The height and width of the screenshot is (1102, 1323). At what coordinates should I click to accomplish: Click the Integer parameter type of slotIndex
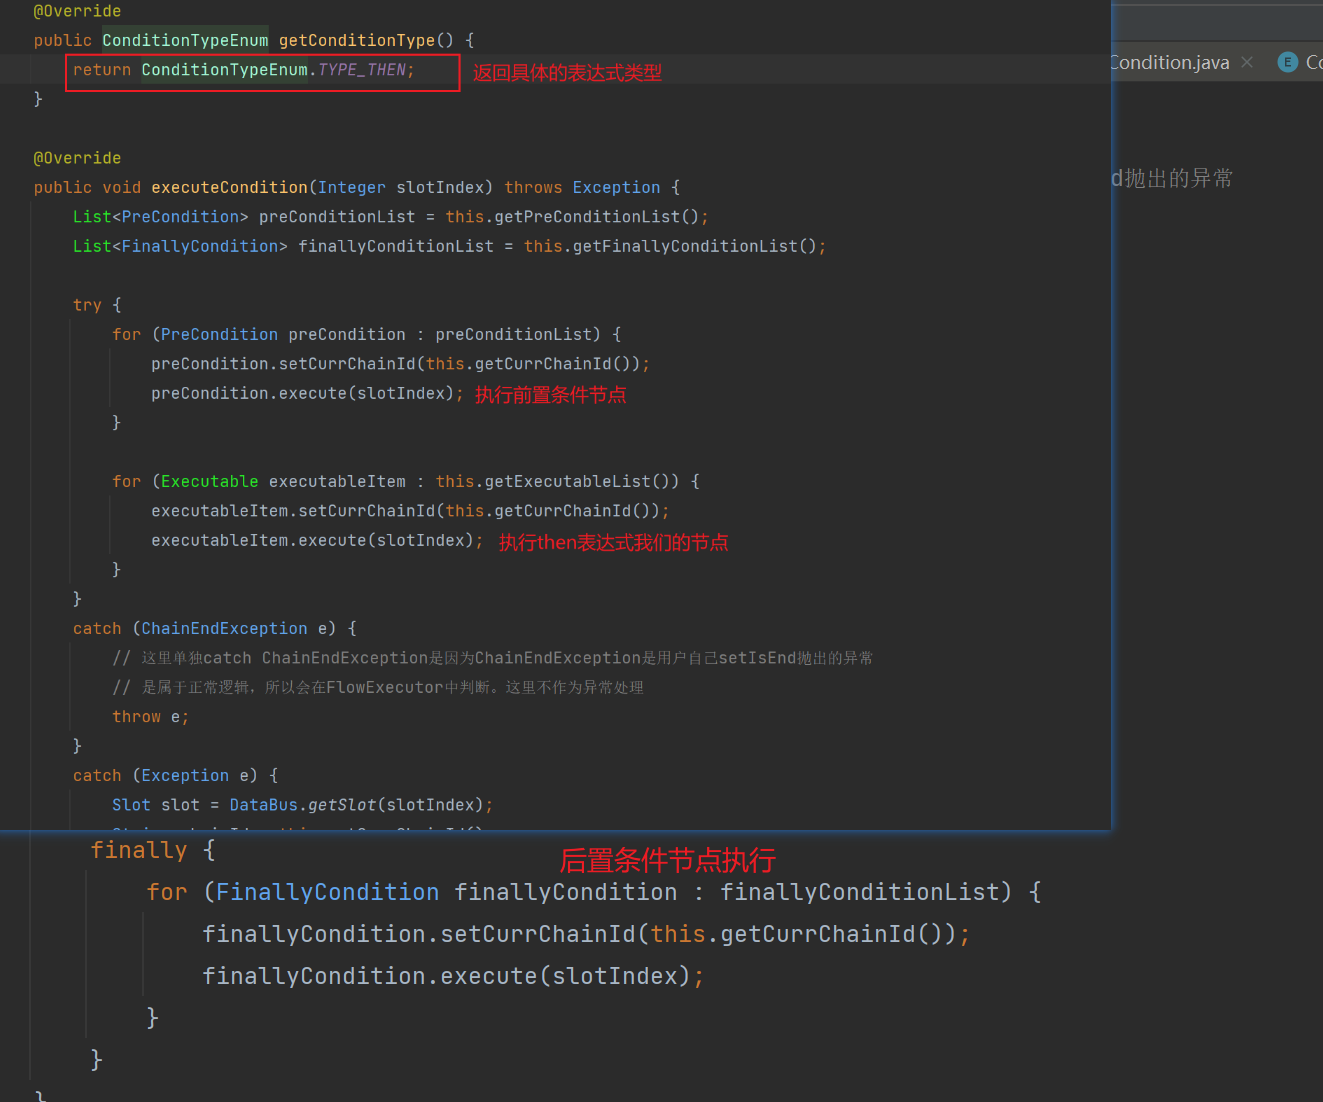tap(352, 187)
